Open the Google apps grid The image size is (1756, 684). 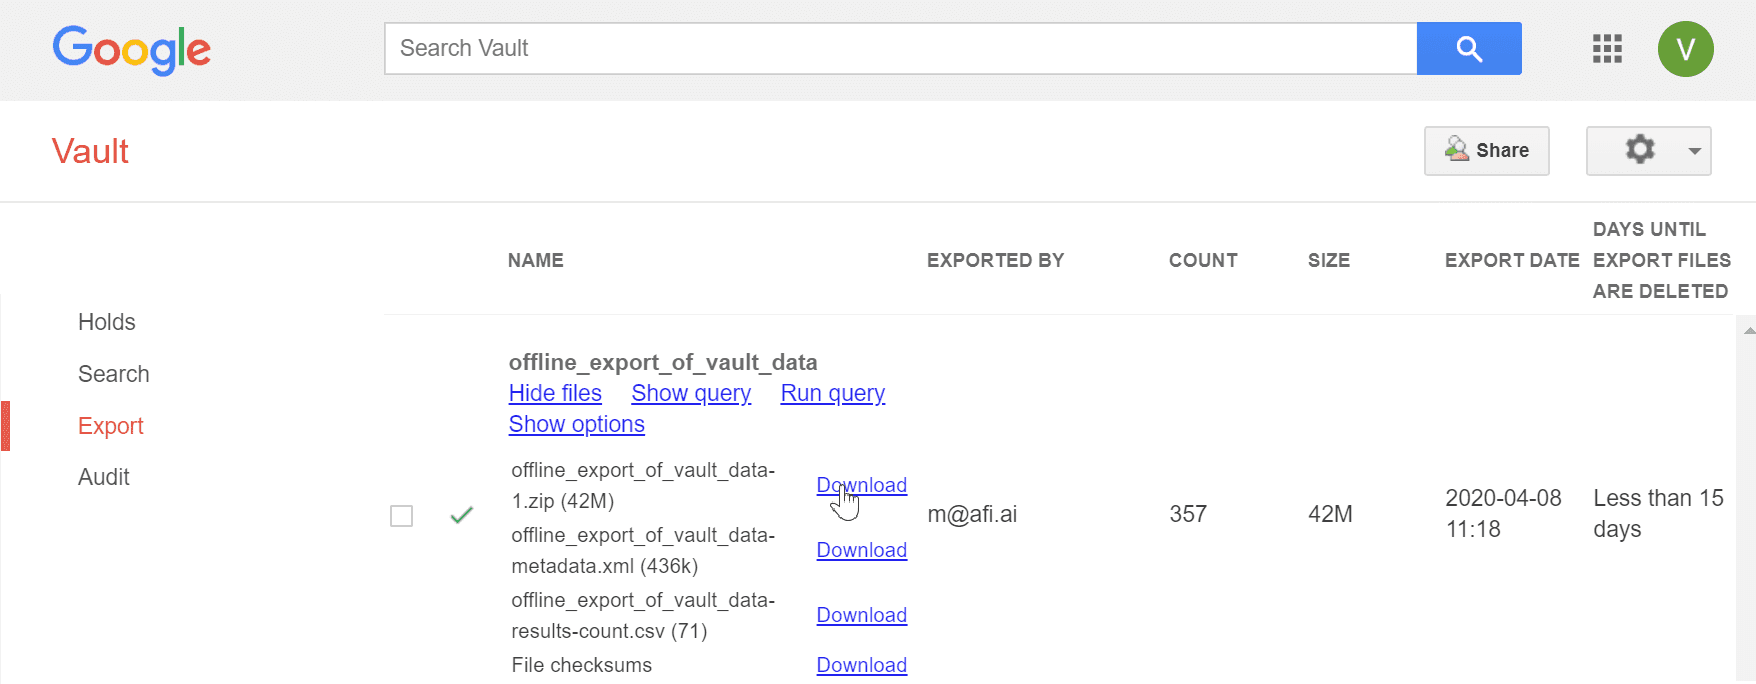point(1606,48)
